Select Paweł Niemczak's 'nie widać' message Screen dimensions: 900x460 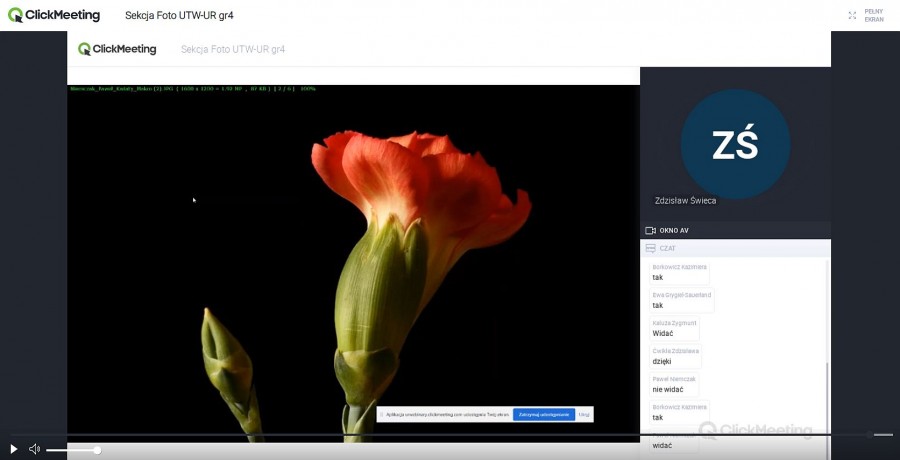click(x=668, y=389)
